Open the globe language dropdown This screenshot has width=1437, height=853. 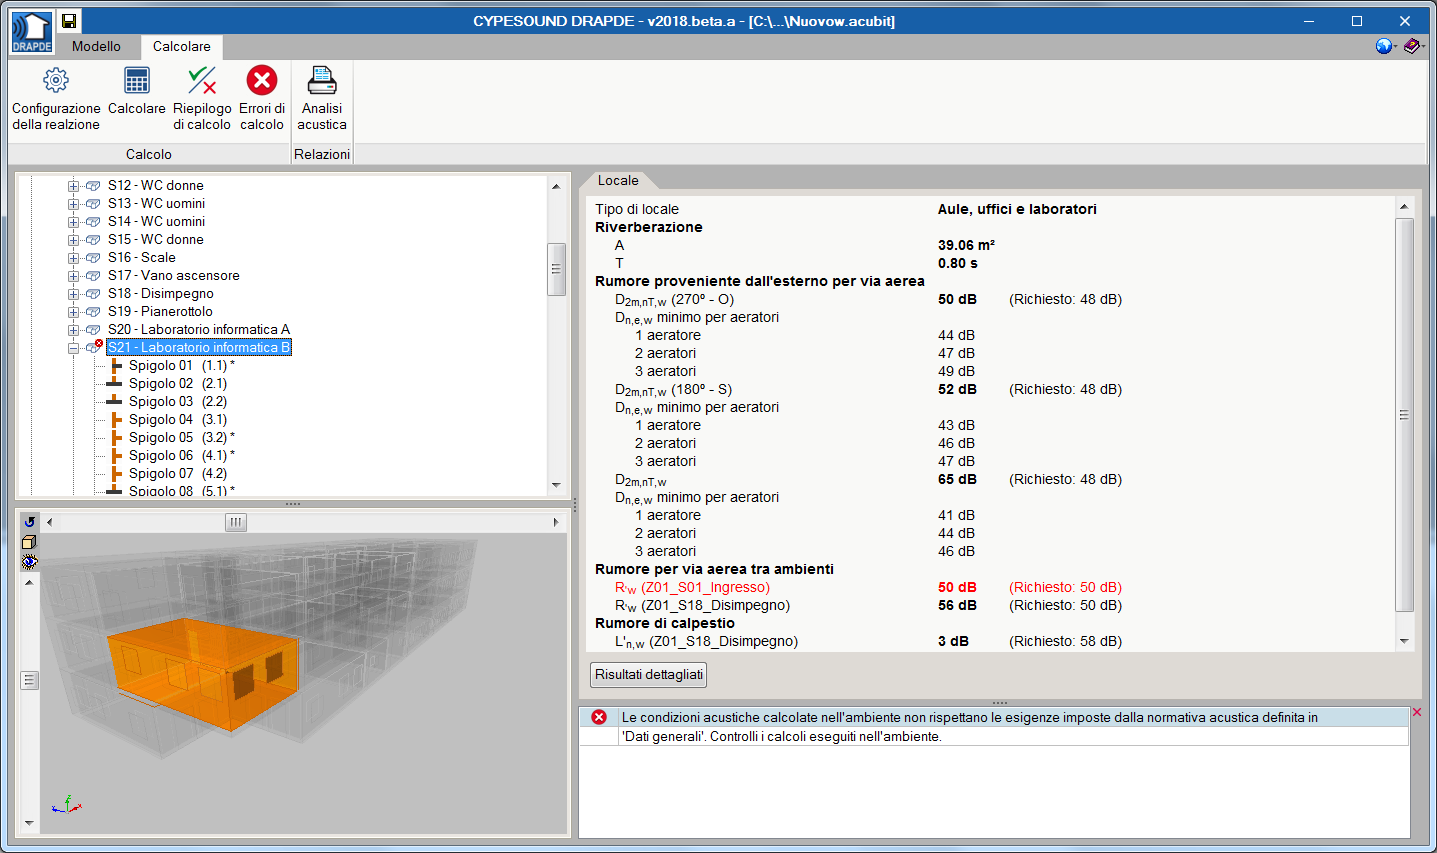tap(1385, 46)
